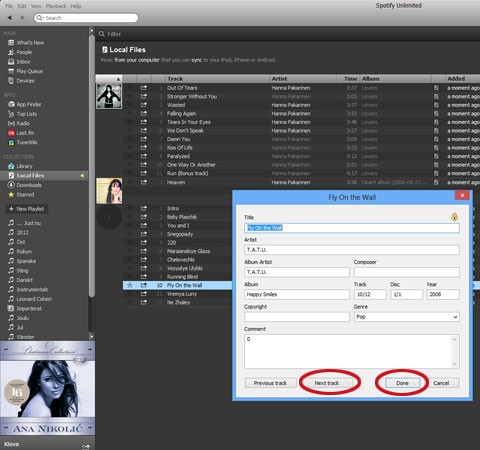Open the Inbox
The height and width of the screenshot is (450, 480).
pos(19,62)
